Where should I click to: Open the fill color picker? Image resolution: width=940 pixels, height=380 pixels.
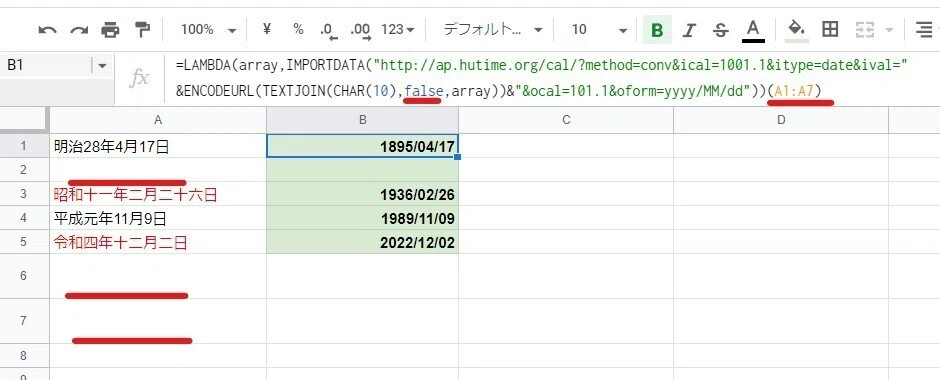[x=796, y=30]
